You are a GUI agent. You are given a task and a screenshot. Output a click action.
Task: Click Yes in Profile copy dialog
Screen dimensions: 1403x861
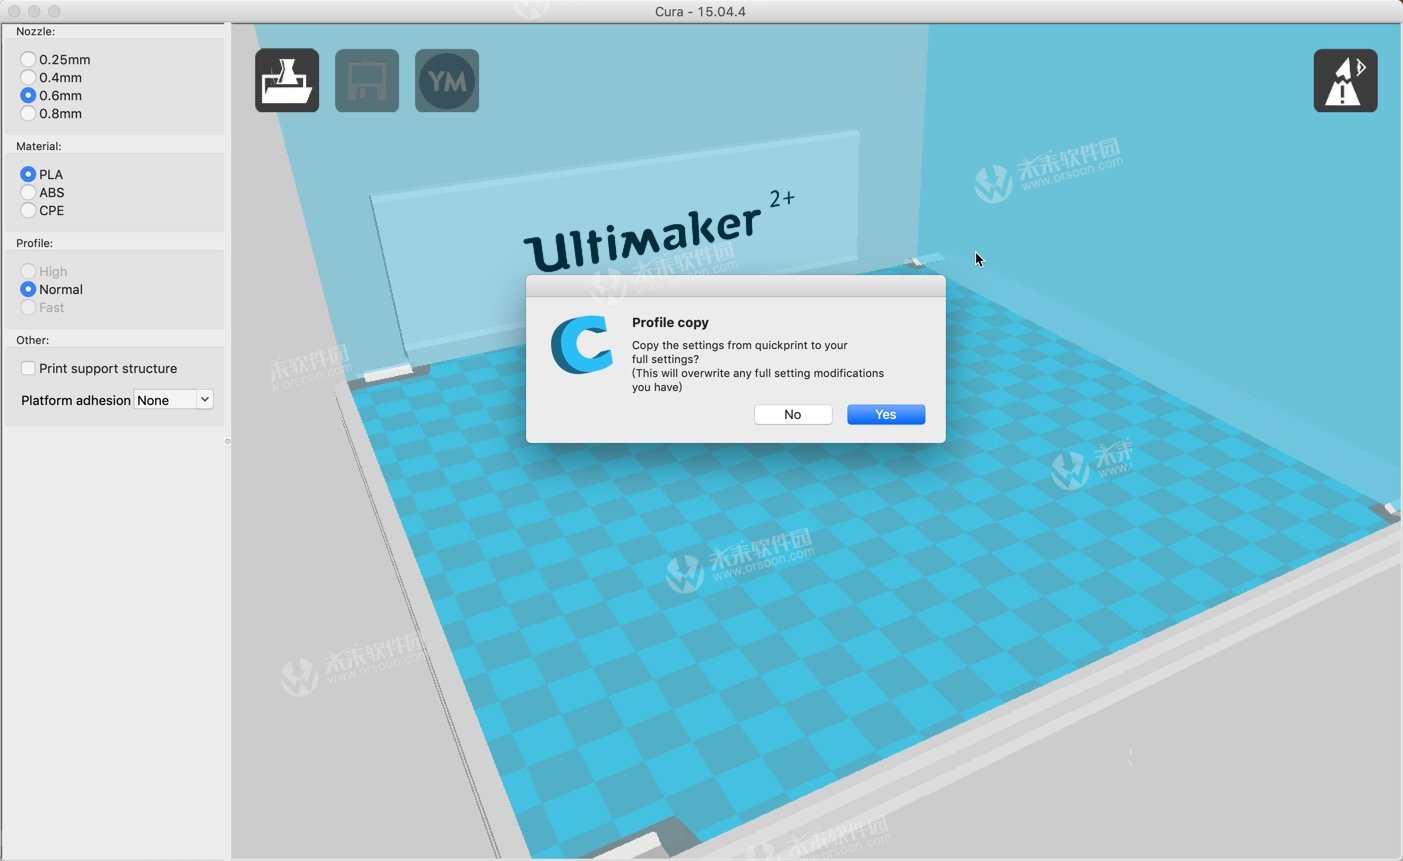point(886,414)
